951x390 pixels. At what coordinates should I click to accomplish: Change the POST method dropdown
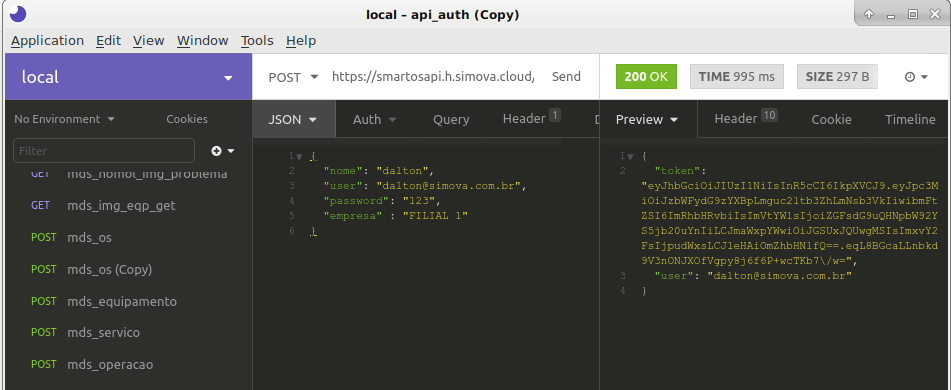294,77
